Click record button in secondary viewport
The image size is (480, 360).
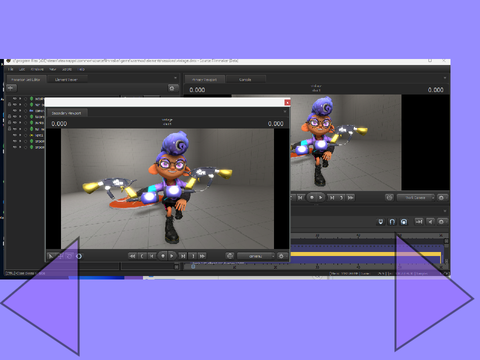tap(163, 256)
